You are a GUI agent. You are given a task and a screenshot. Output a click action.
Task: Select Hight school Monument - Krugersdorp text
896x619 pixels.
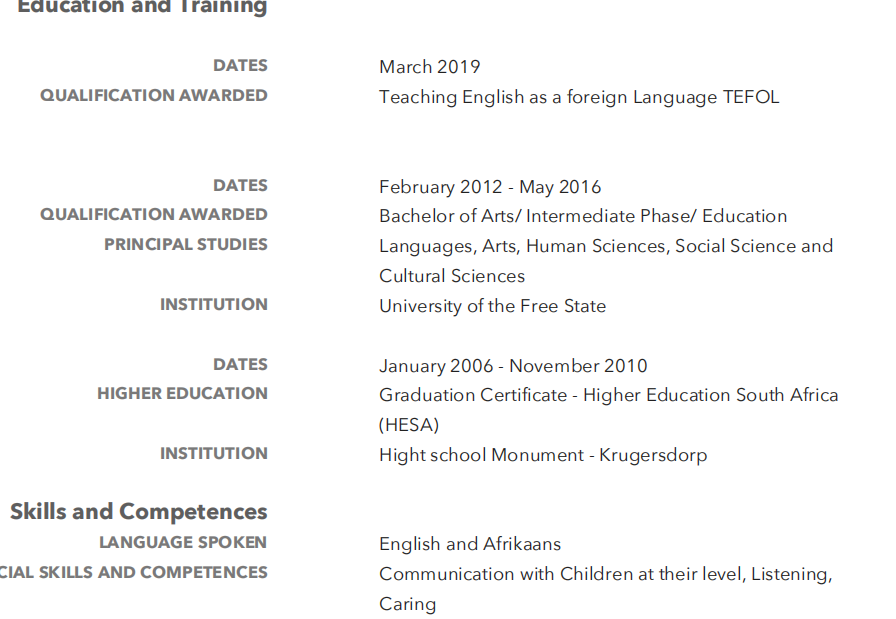click(543, 456)
